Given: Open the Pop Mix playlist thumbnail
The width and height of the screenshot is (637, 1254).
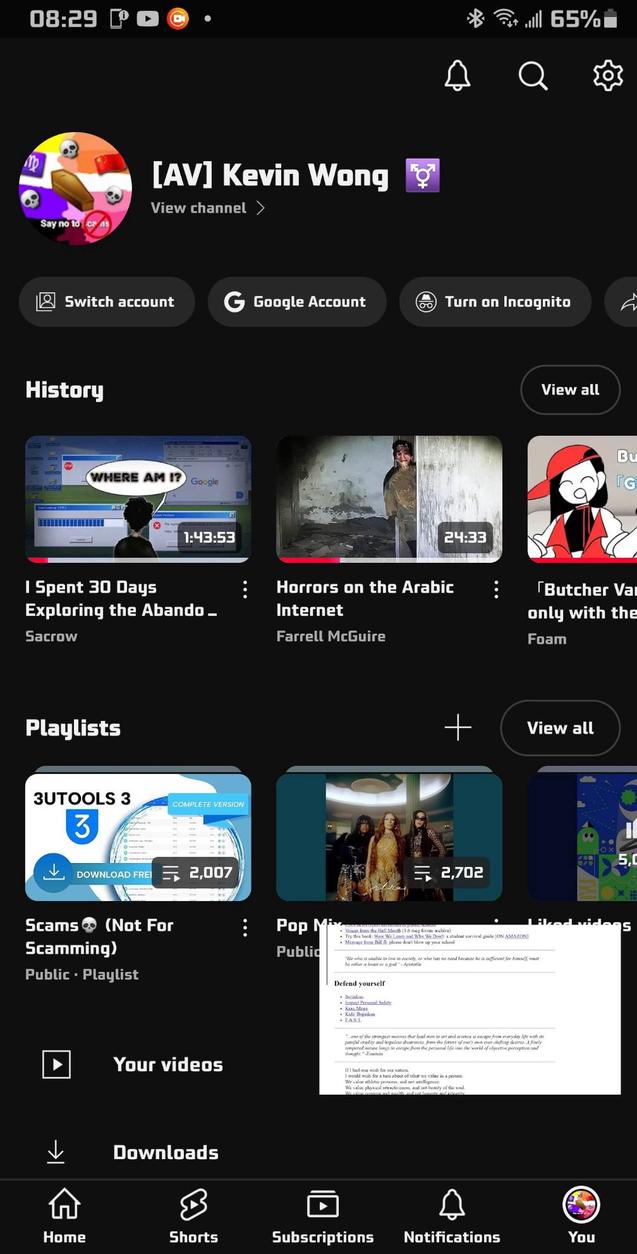Looking at the screenshot, I should point(389,836).
